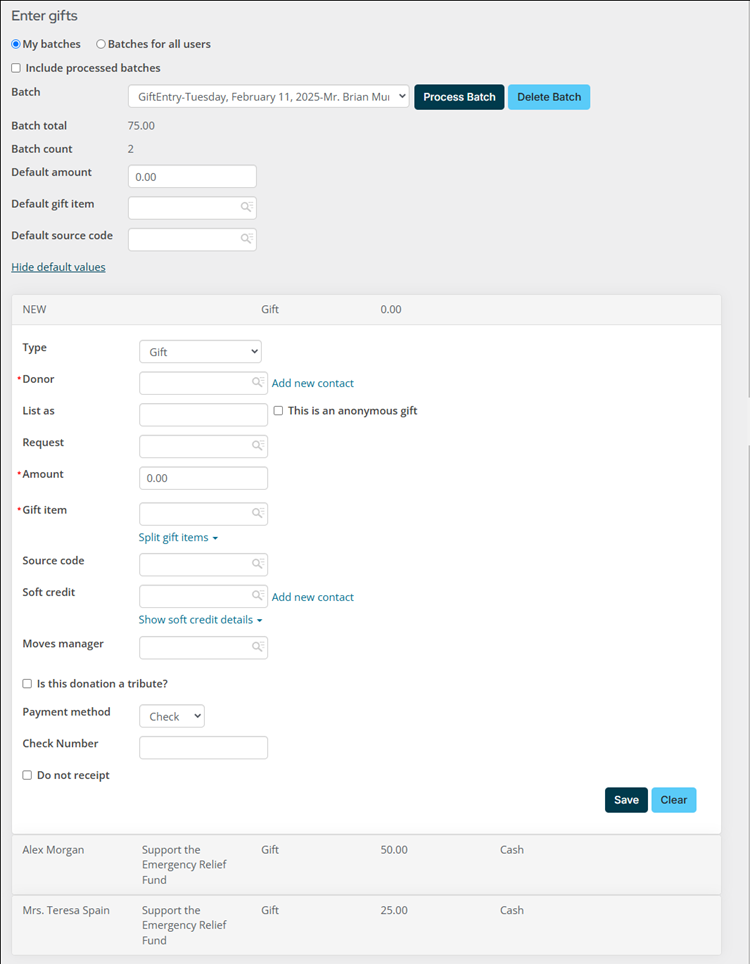The height and width of the screenshot is (964, 750).
Task: Check This is an anonymous gift
Action: 278,411
